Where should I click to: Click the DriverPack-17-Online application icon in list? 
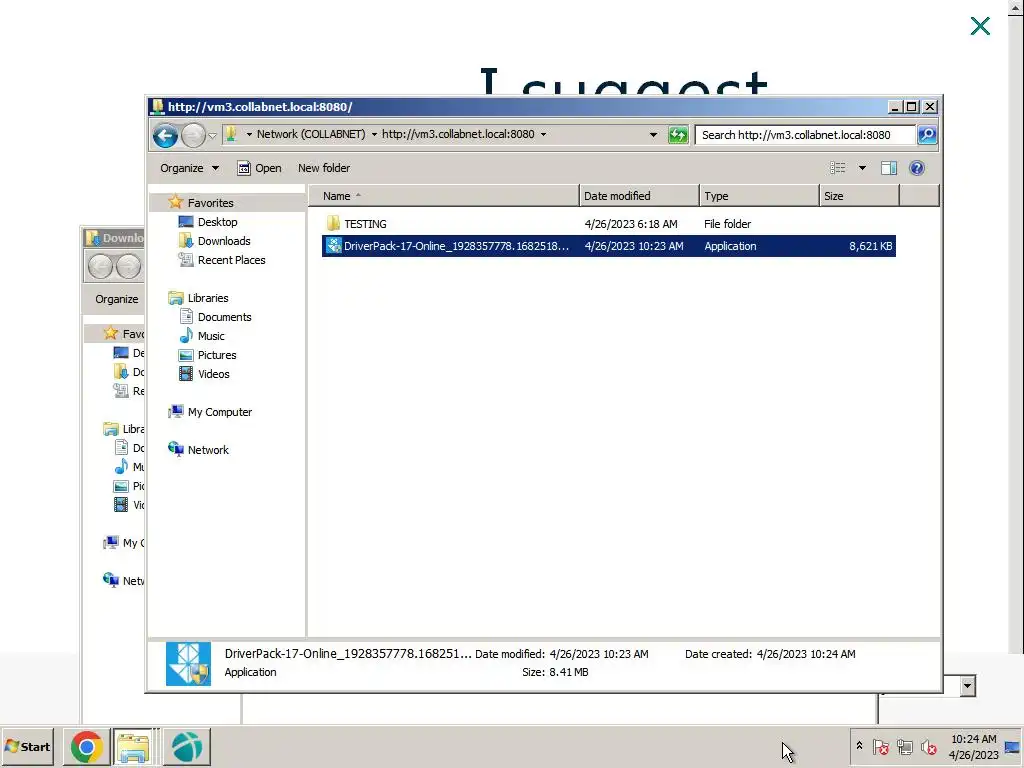[x=334, y=246]
